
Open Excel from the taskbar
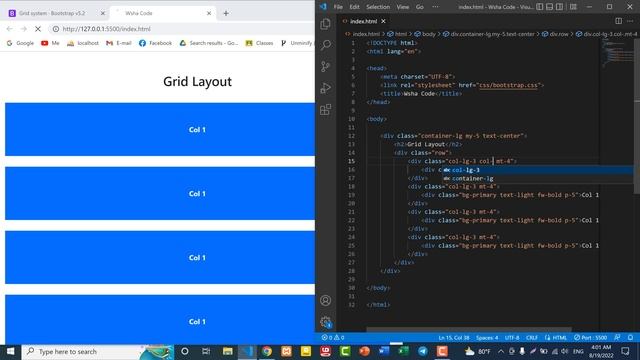coord(403,351)
